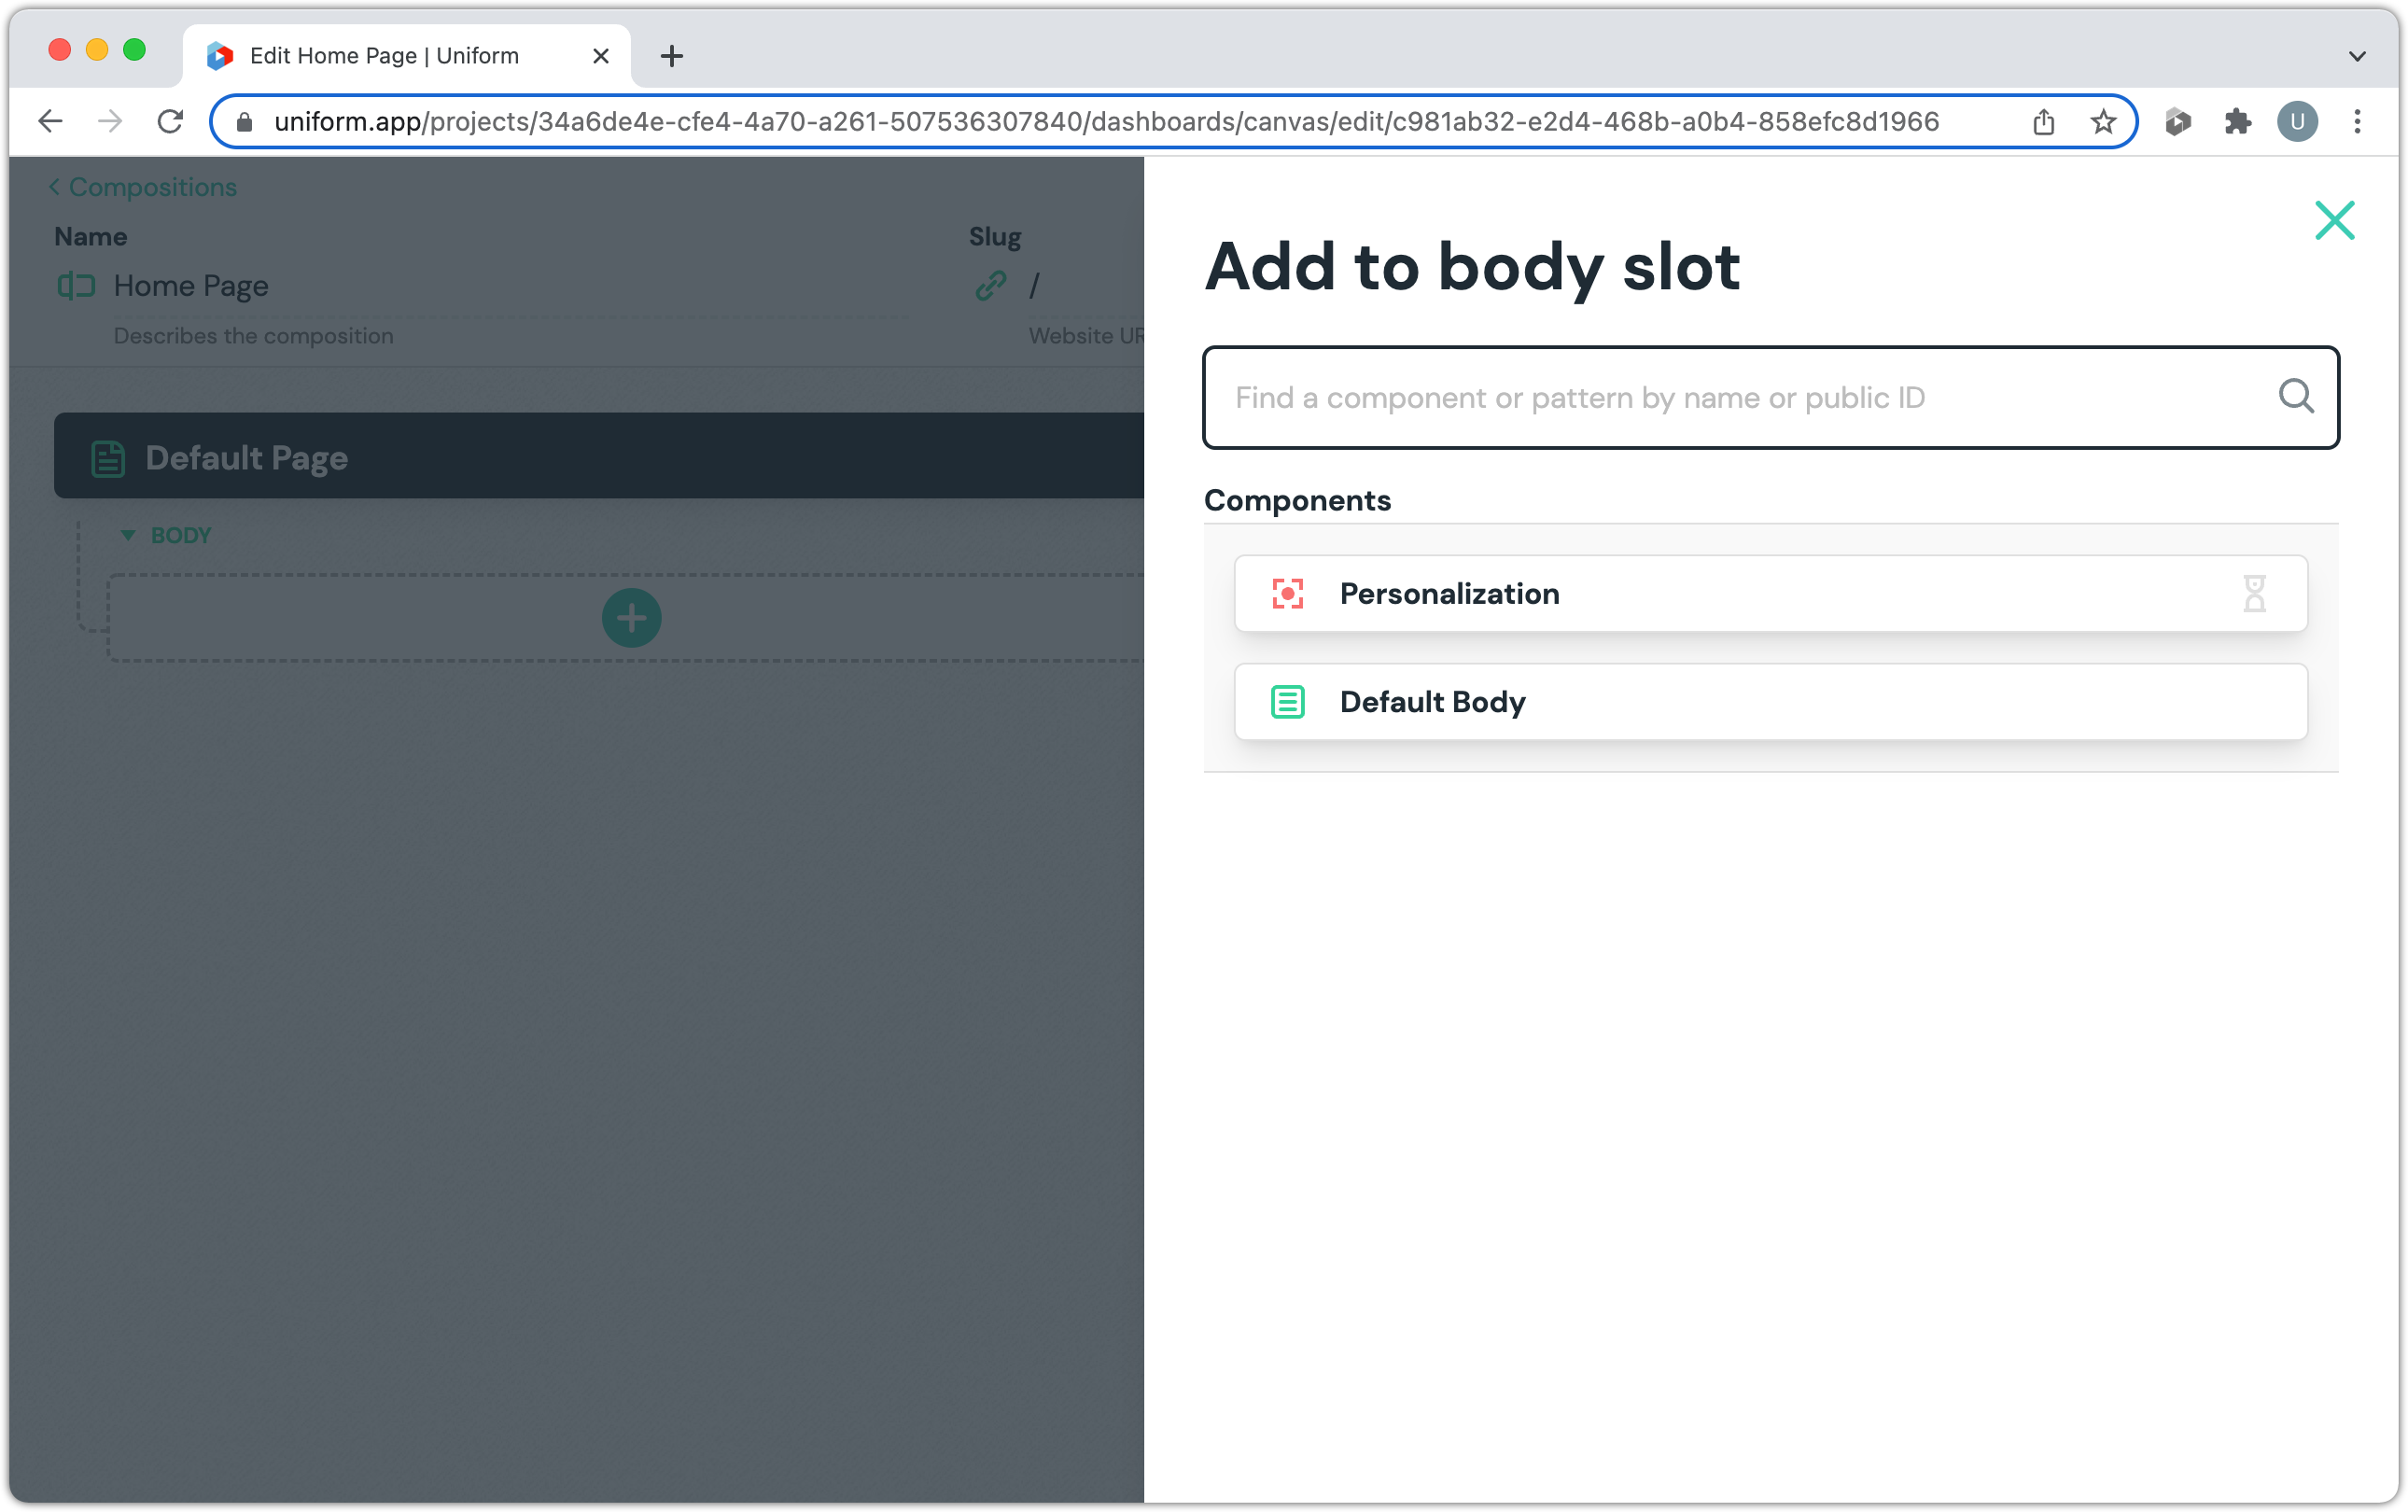Viewport: 2408px width, 1512px height.
Task: Focus the component search field
Action: (x=1740, y=397)
